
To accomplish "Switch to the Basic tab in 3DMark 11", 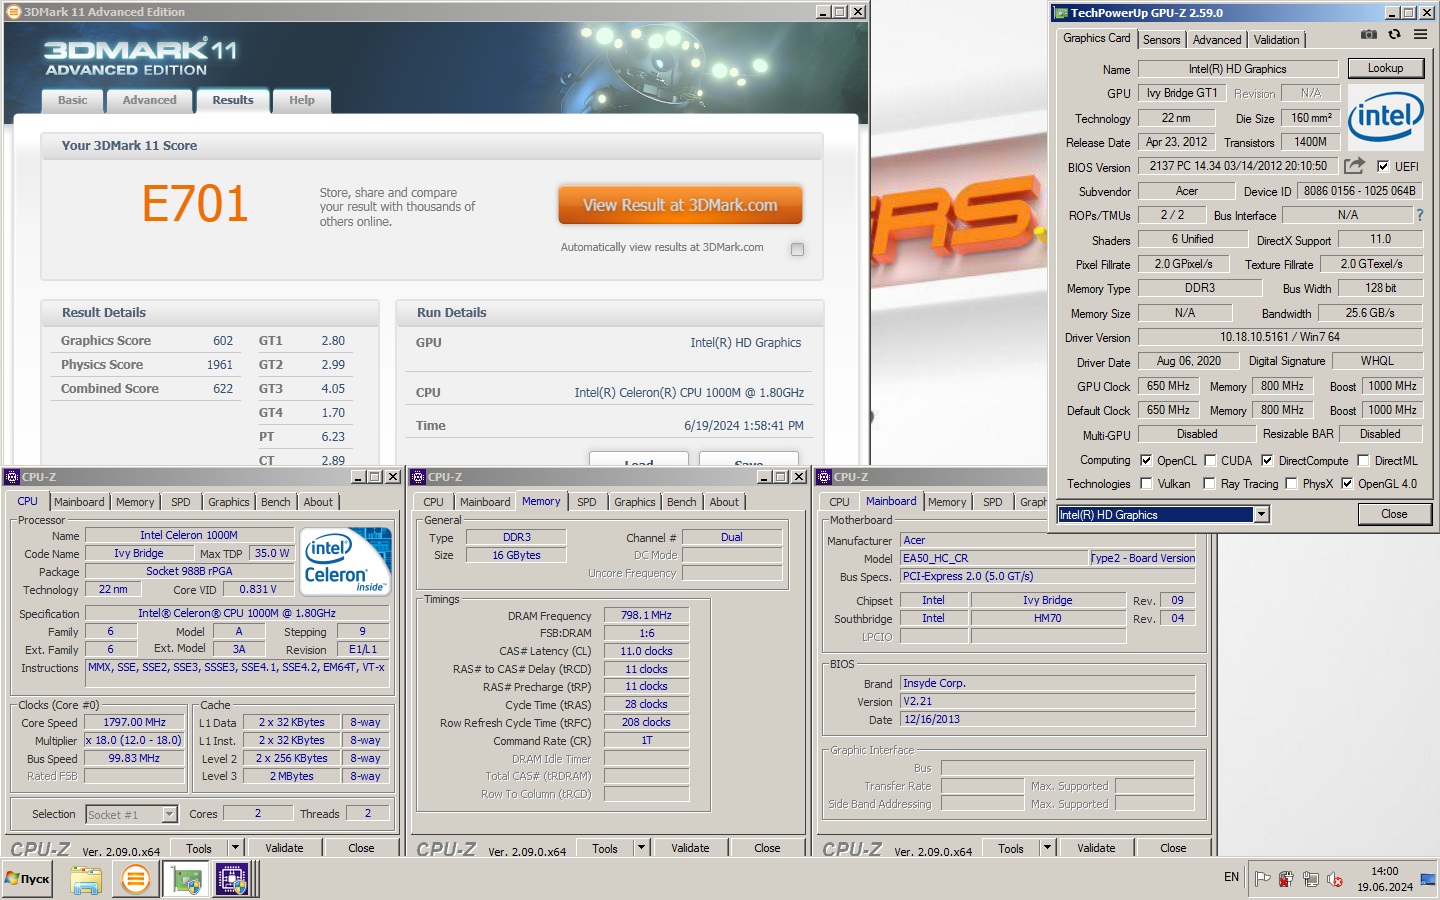I will pyautogui.click(x=72, y=100).
